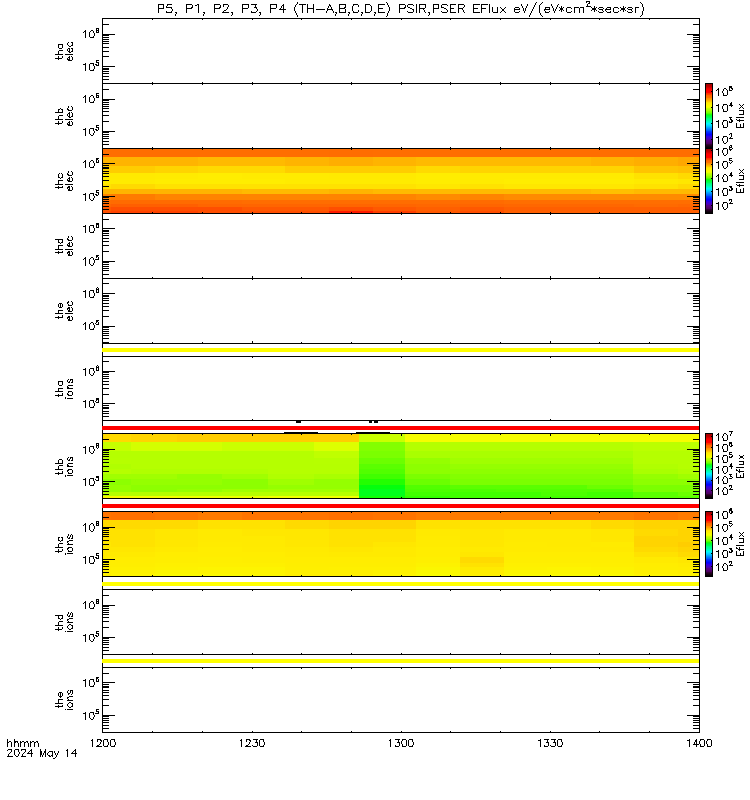Click the single black mark near 1240 above thb ions
The image size is (750, 800).
tap(298, 422)
